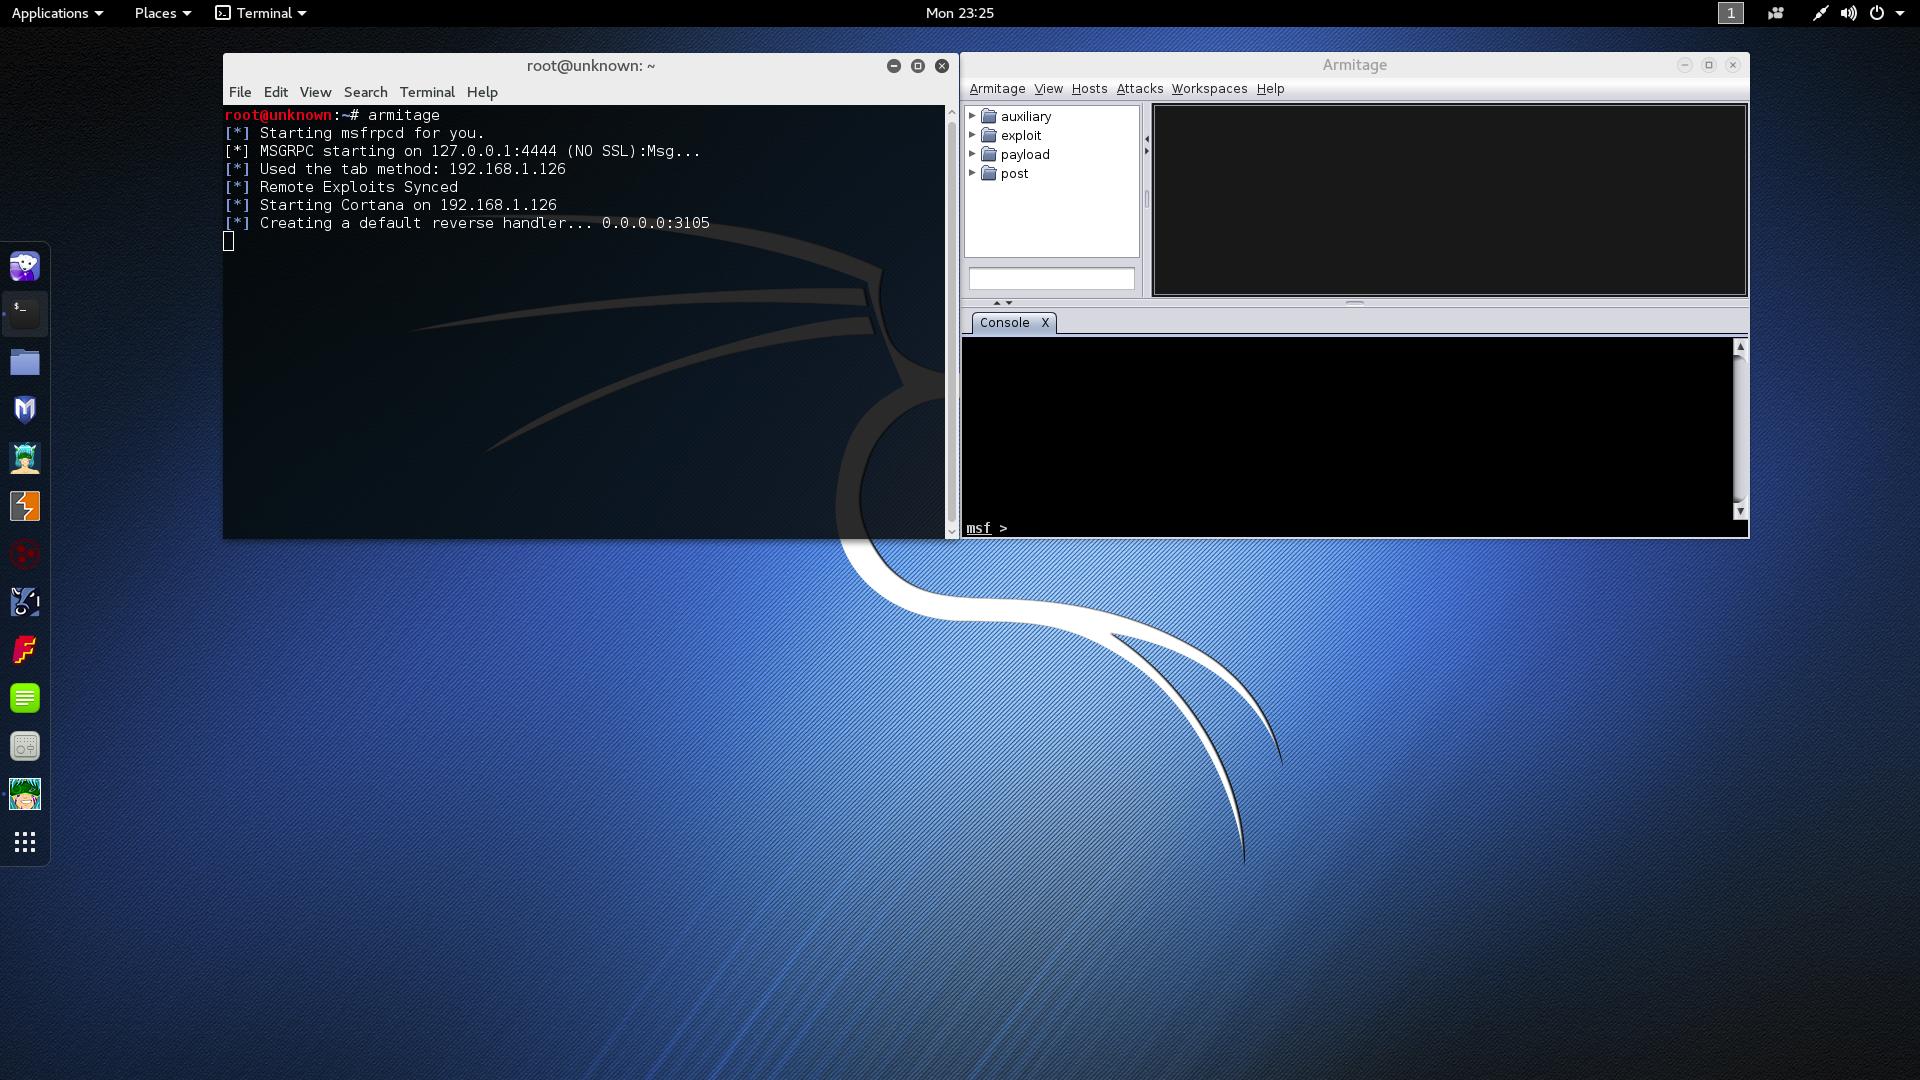Open the Places menu dropdown

(162, 13)
